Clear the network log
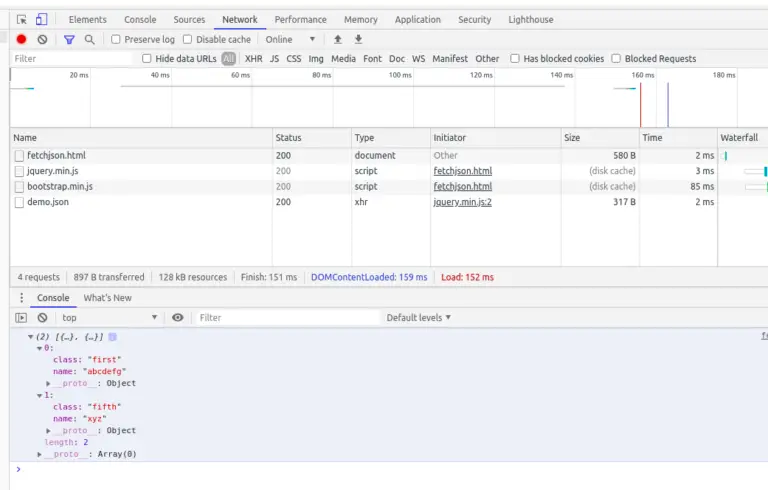768x490 pixels. (x=42, y=39)
